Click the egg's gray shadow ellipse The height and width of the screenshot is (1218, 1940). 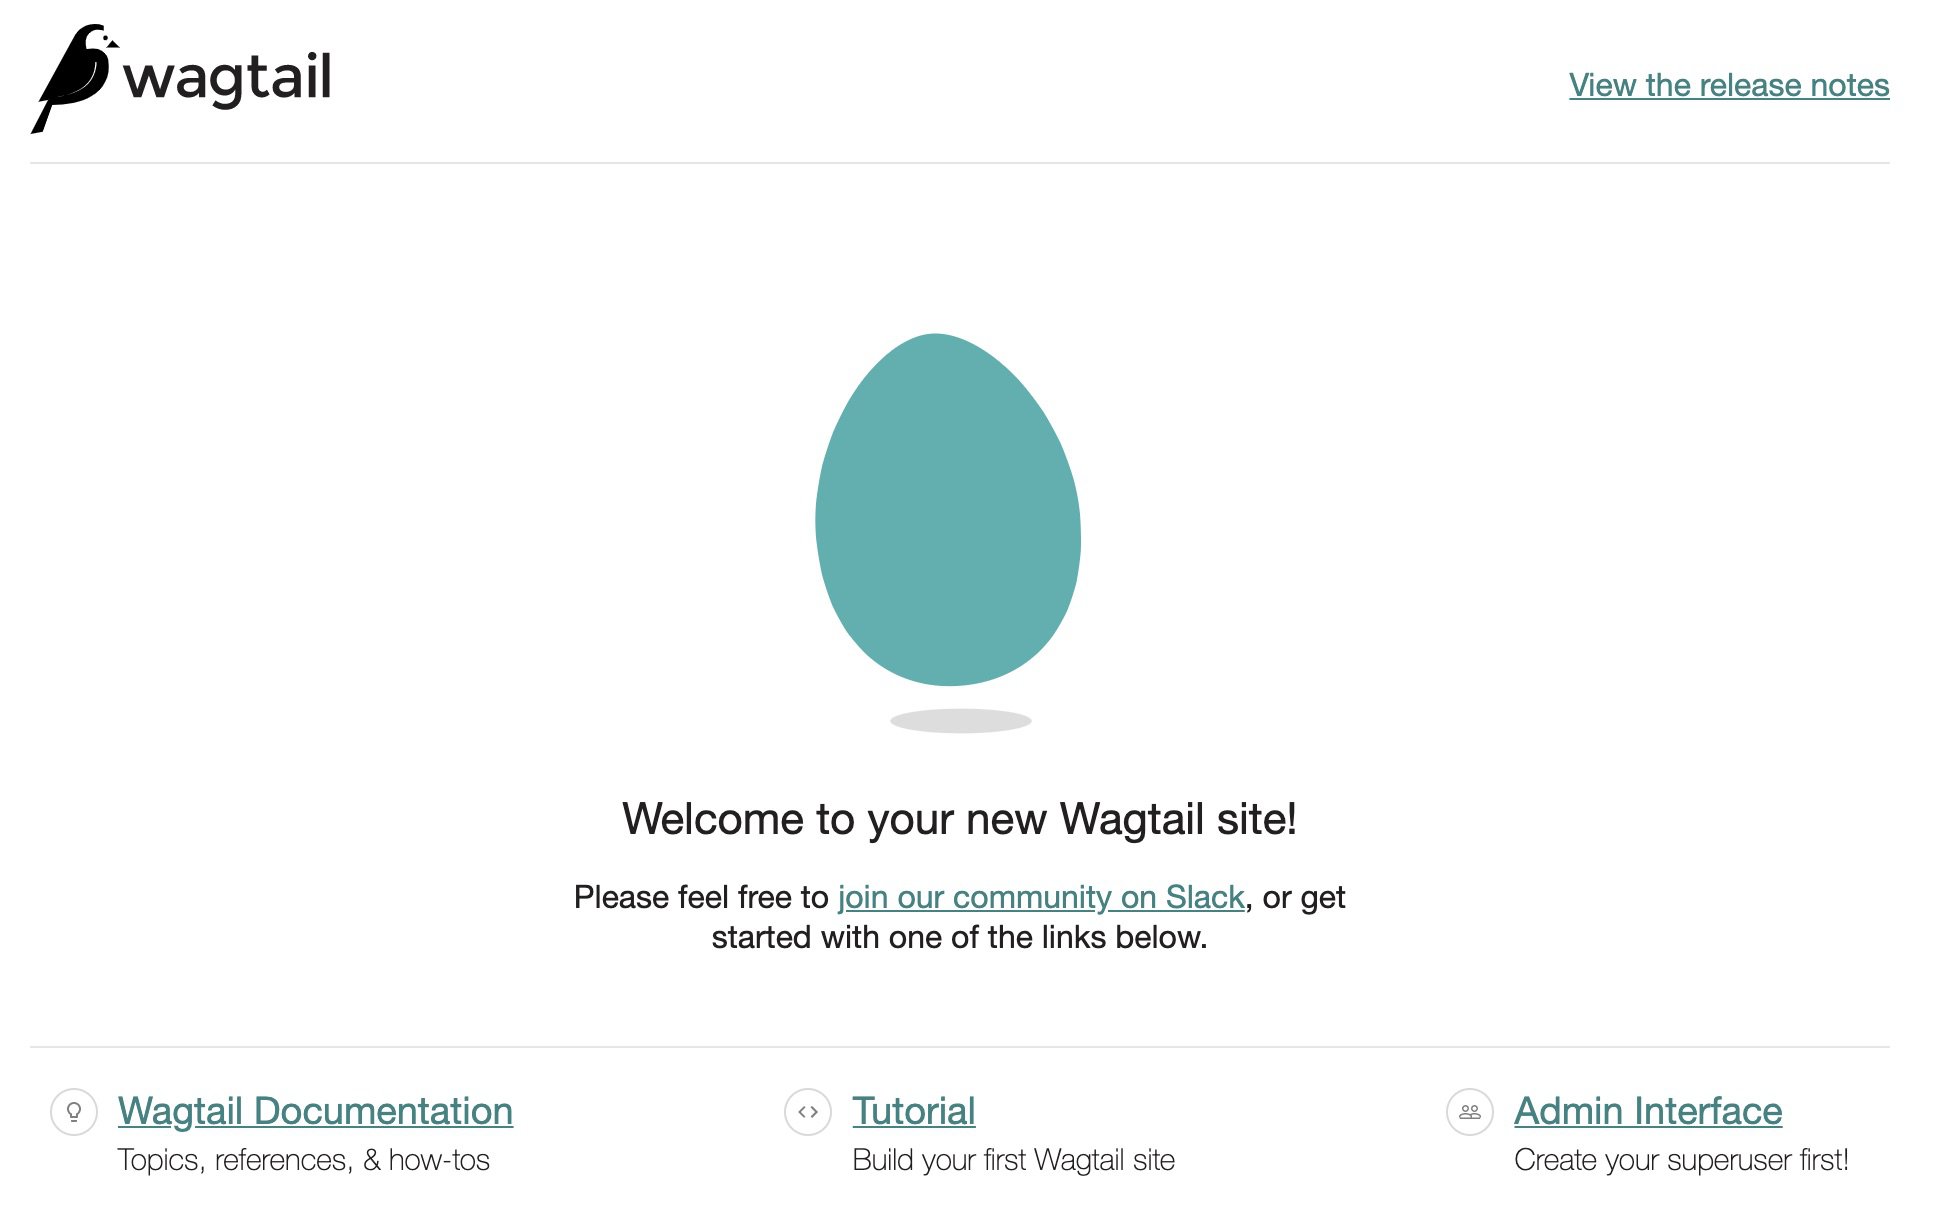click(x=960, y=718)
